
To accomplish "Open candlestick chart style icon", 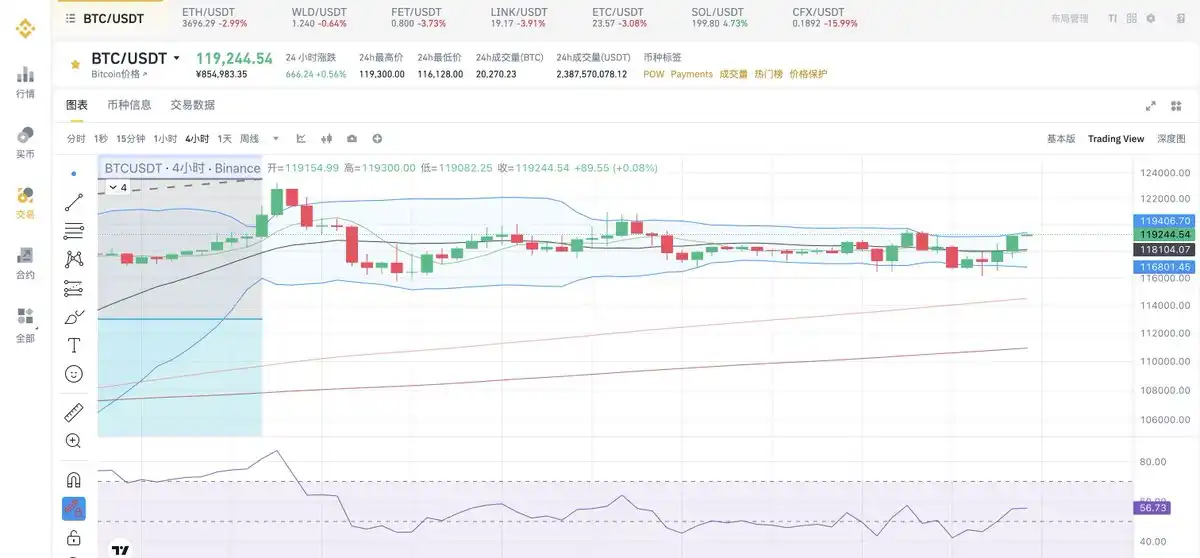I will click(326, 139).
